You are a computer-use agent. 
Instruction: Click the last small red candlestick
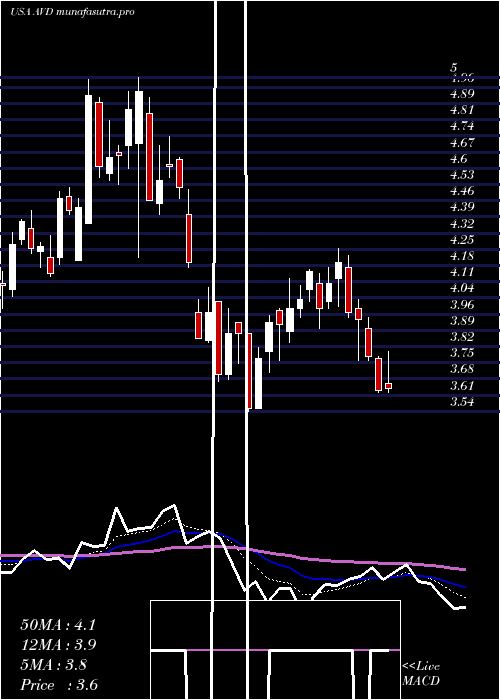point(388,386)
